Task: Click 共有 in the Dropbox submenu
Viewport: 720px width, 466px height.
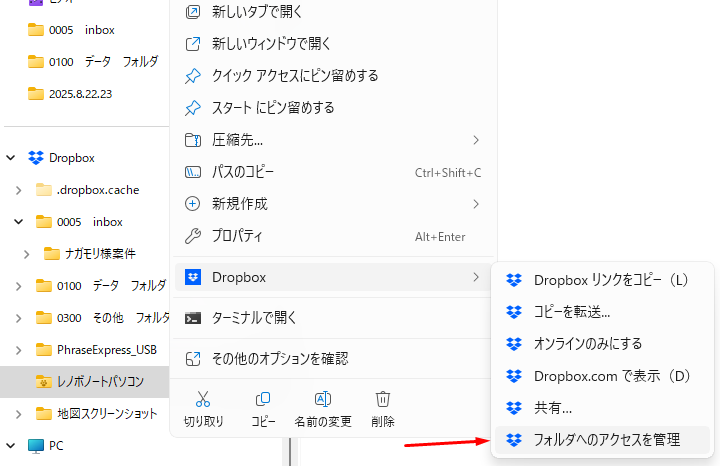Action: click(x=553, y=408)
